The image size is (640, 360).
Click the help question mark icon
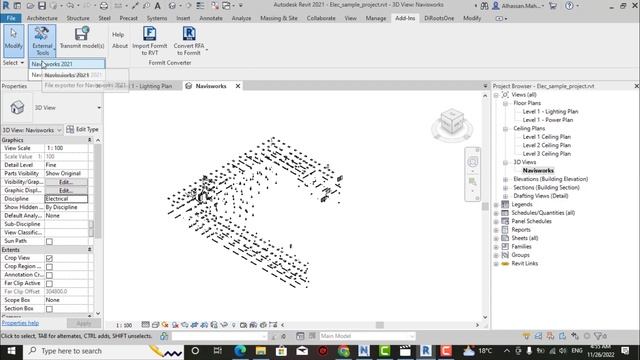[x=569, y=6]
